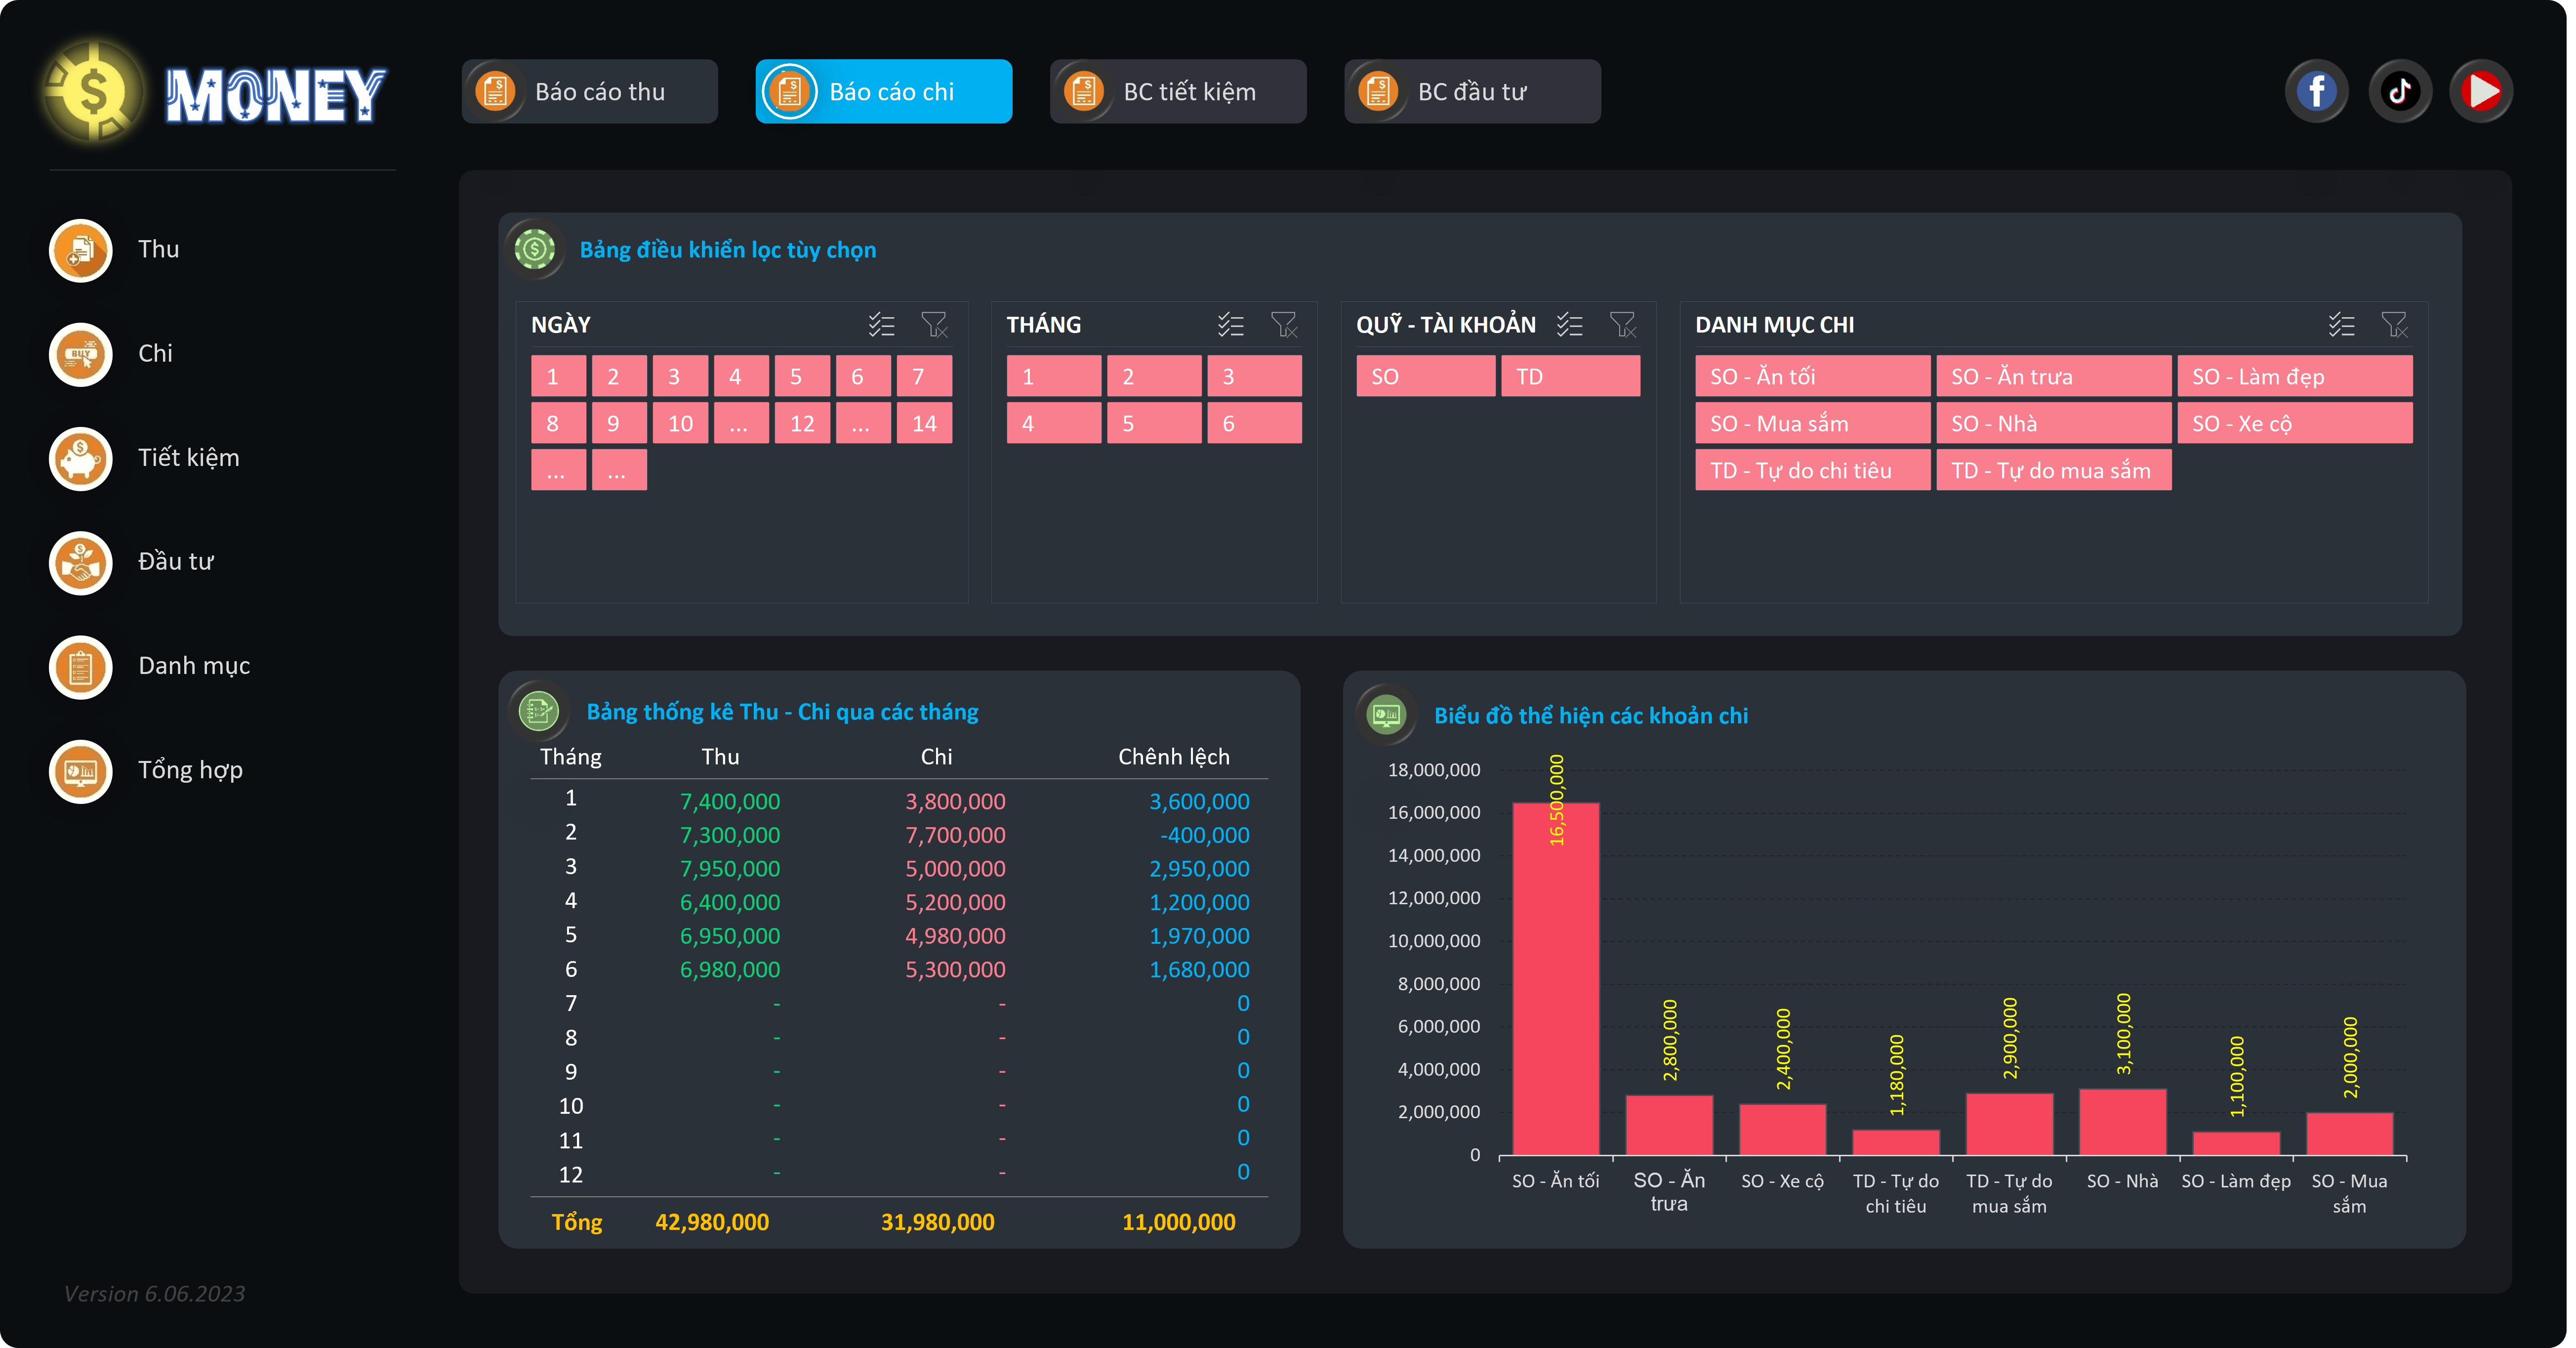2576x1348 pixels.
Task: Click the Tổng hợp sidebar label
Action: [191, 770]
